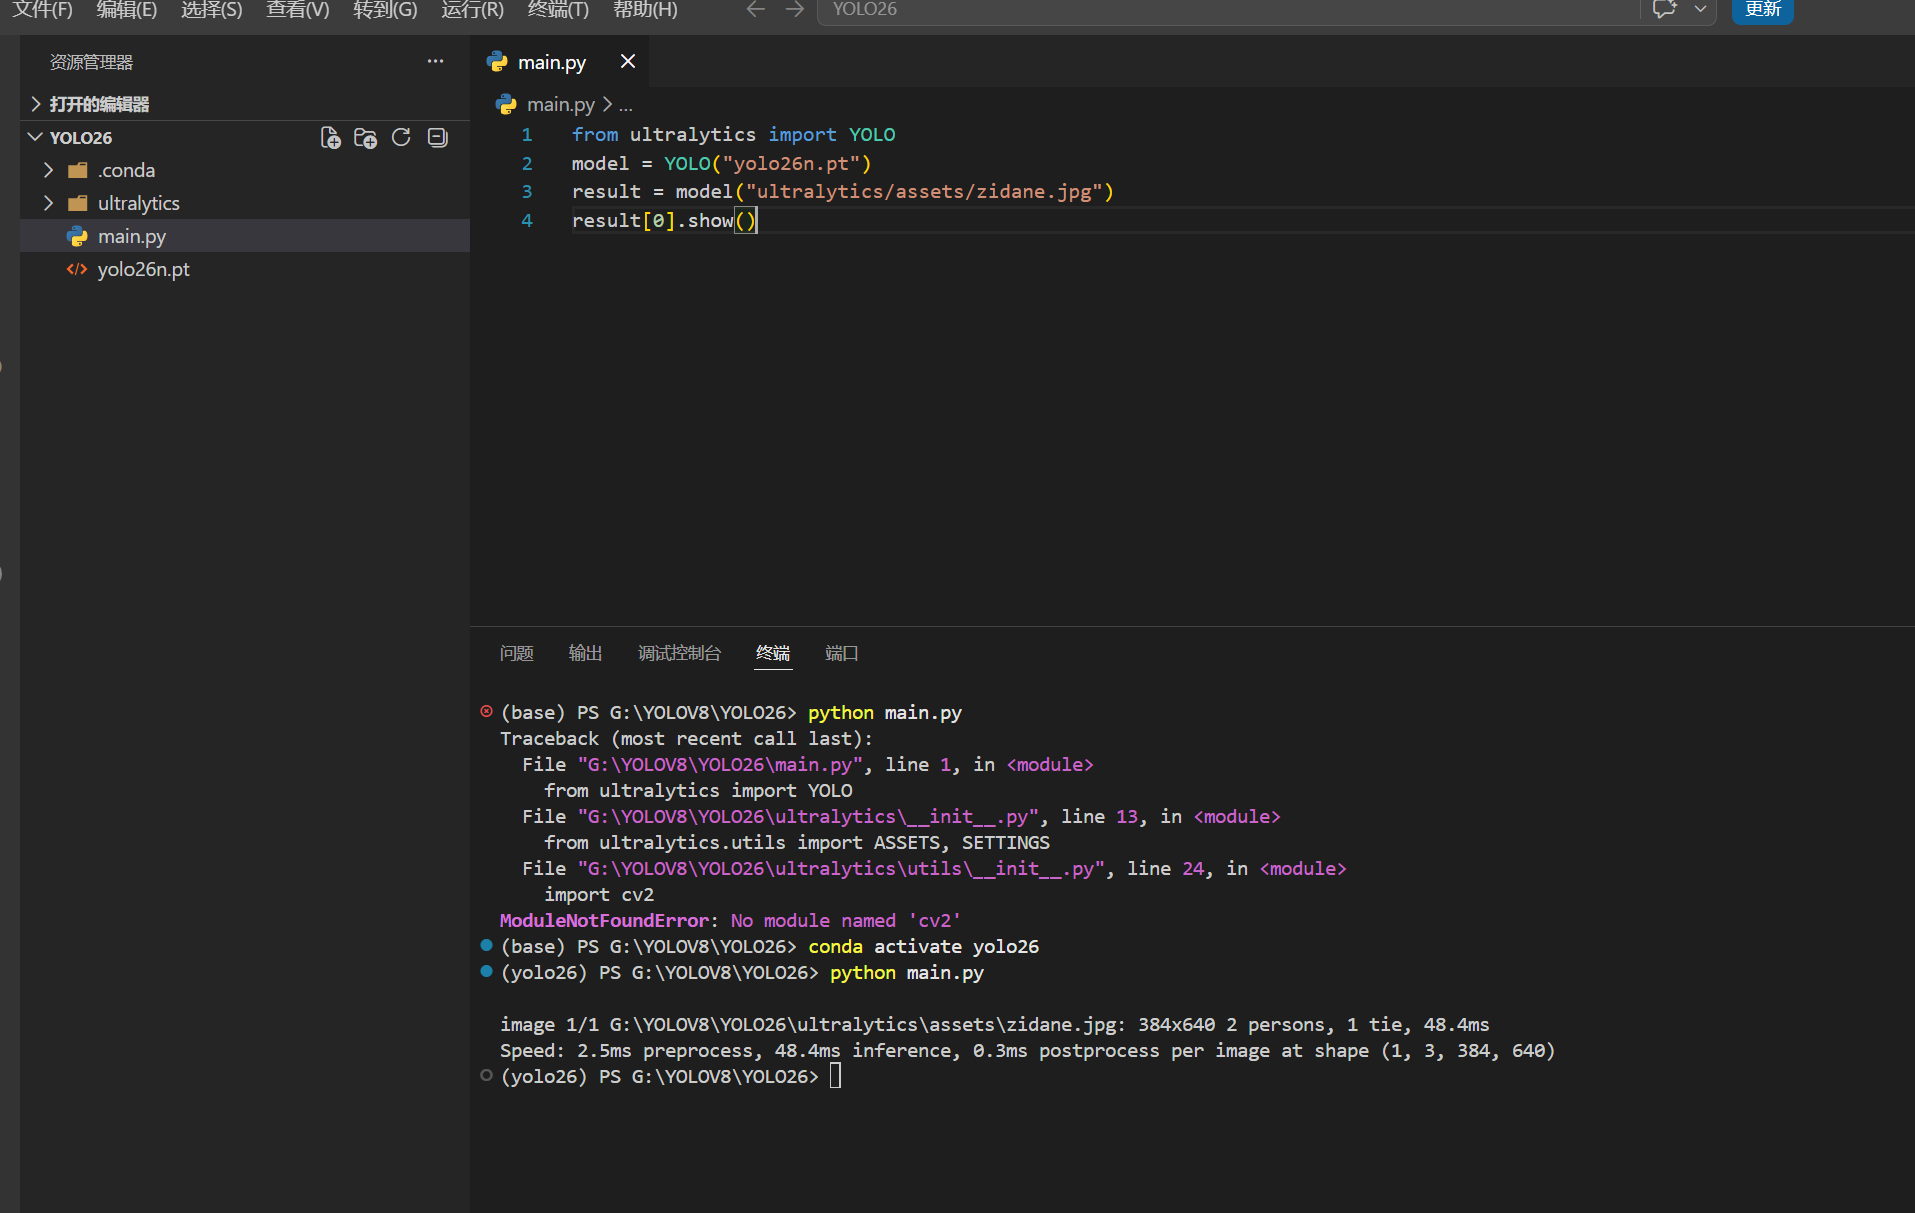Click the image 1/1 zidane.jpg result line

click(994, 1024)
